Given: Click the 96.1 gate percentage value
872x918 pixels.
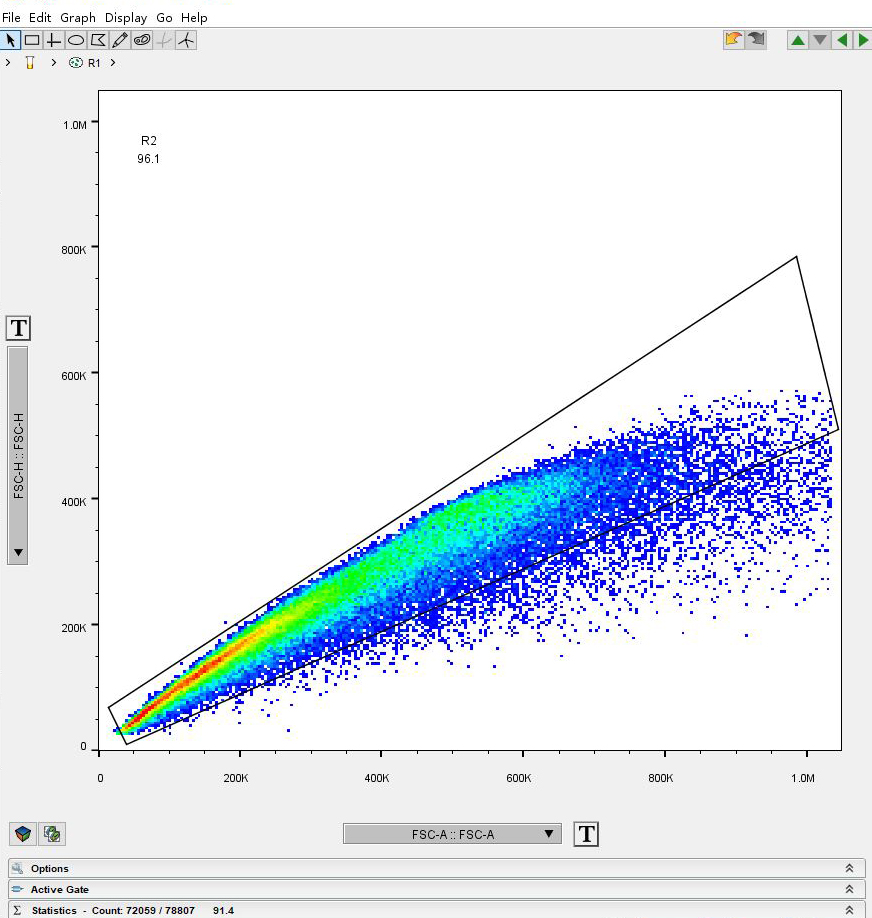Looking at the screenshot, I should (148, 159).
